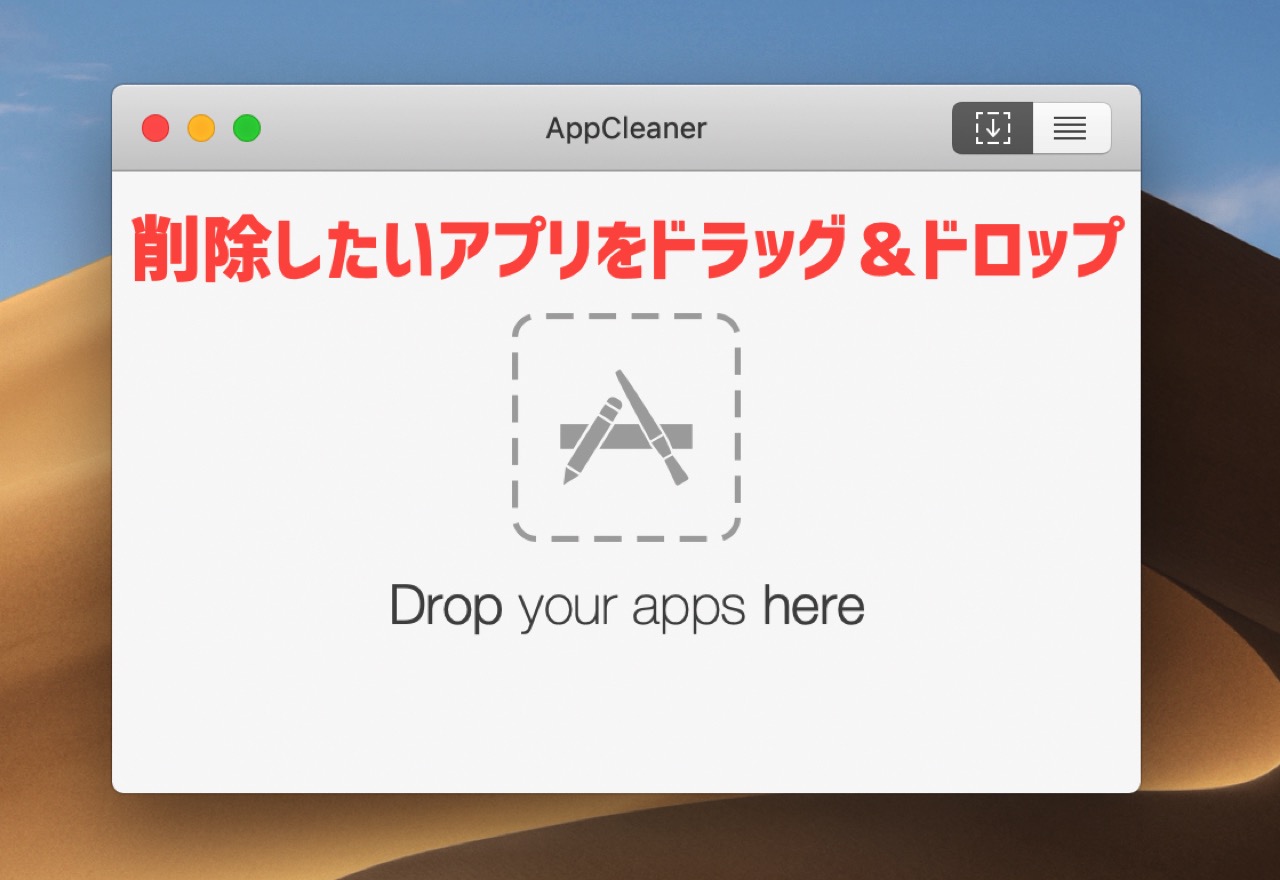Switch to application list view
1280x880 pixels.
1071,128
